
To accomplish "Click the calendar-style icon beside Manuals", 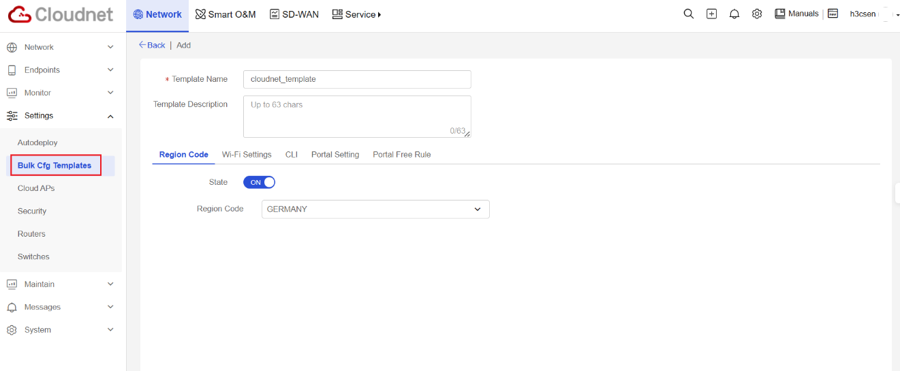I will [833, 14].
